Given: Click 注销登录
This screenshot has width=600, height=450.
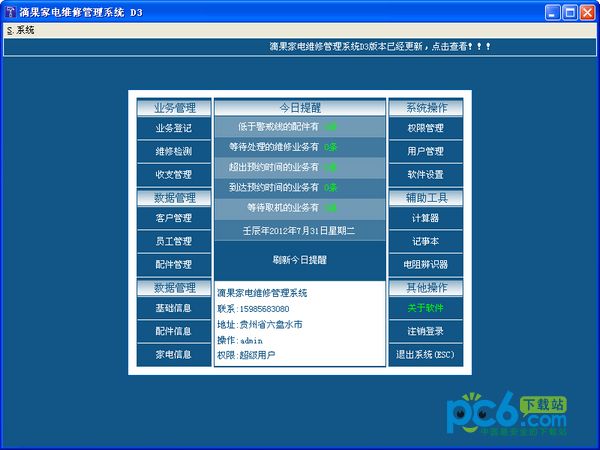Looking at the screenshot, I should (x=426, y=331).
